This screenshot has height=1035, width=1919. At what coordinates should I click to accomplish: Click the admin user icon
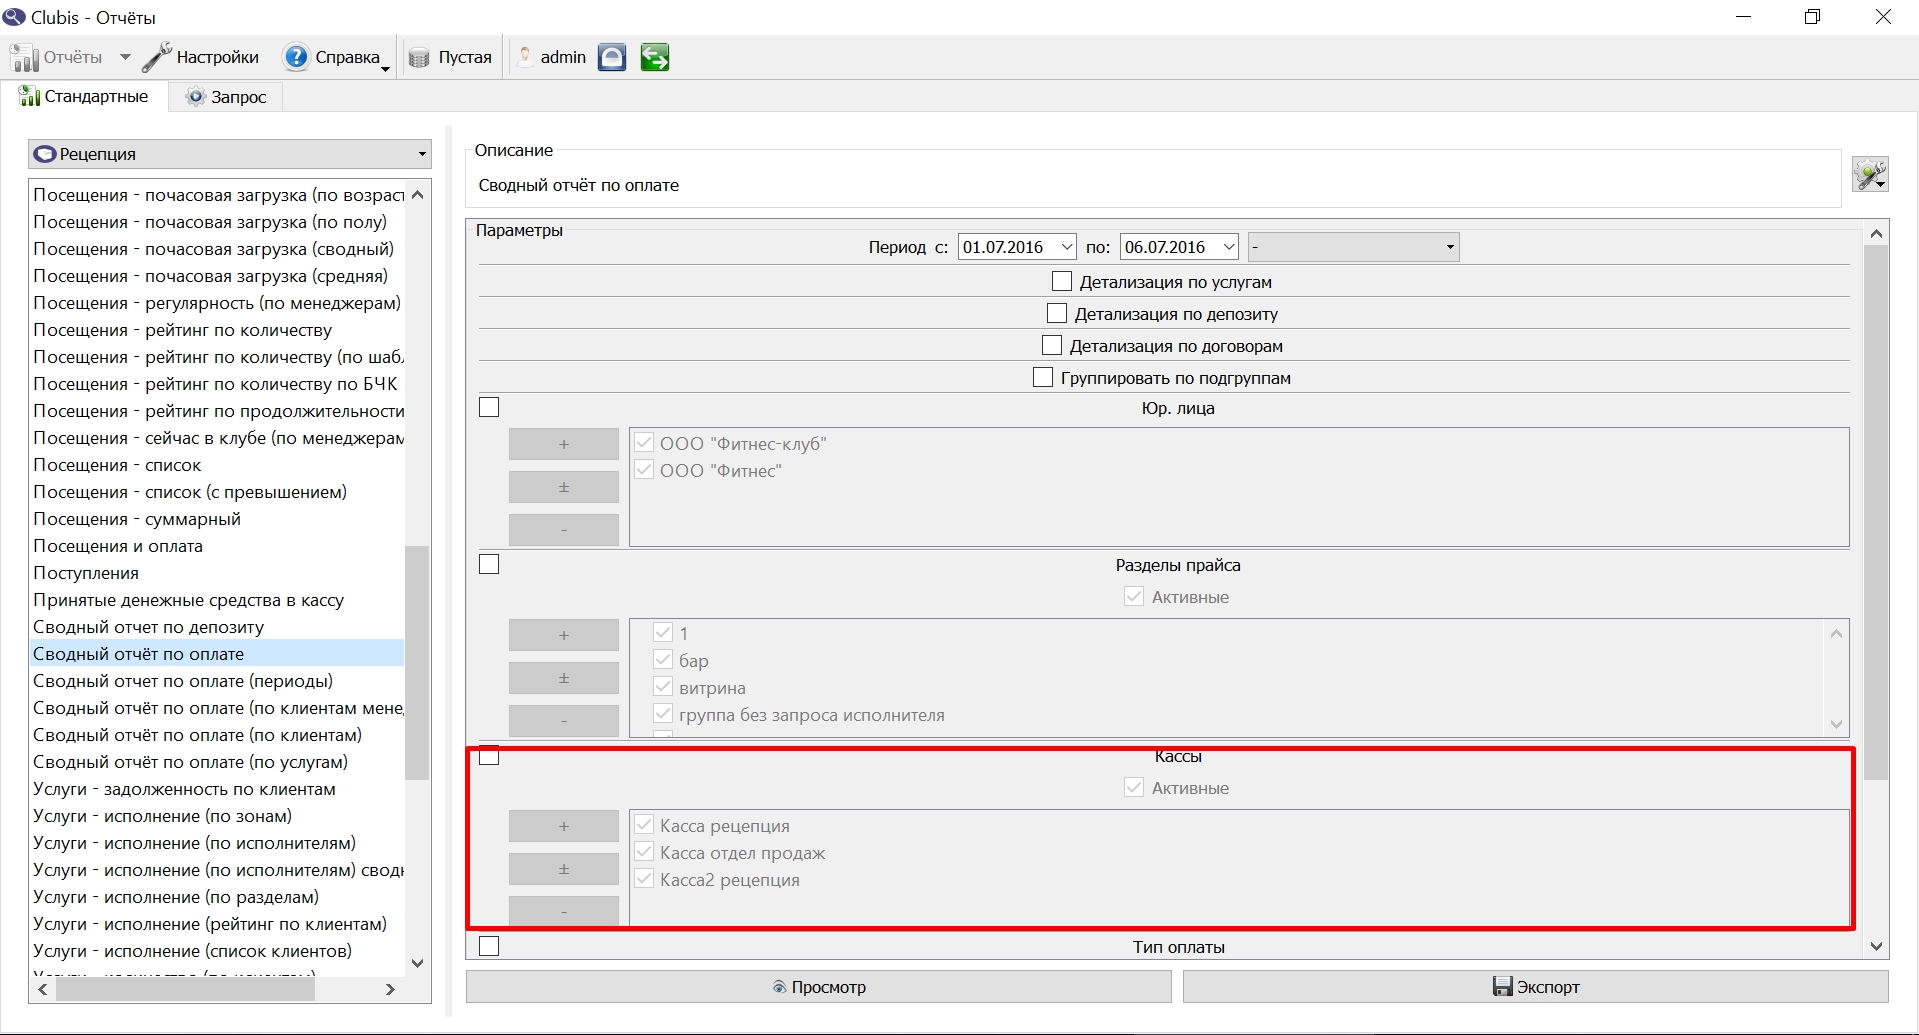[525, 57]
